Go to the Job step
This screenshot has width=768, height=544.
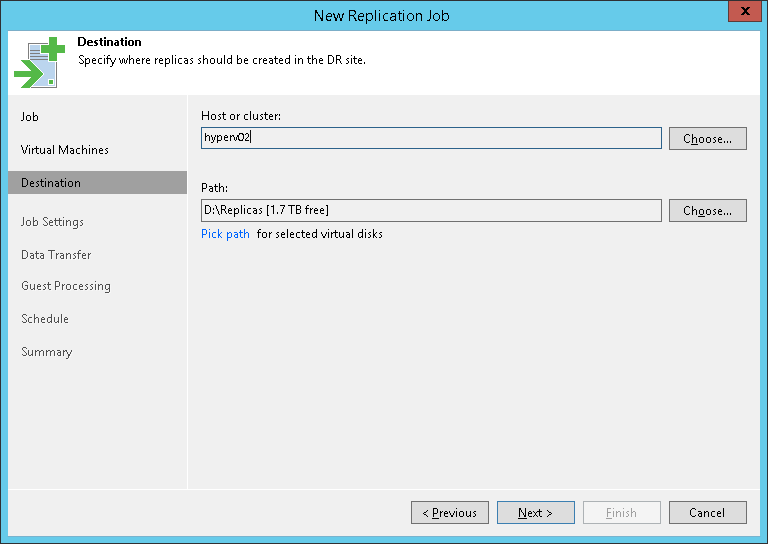pos(30,117)
